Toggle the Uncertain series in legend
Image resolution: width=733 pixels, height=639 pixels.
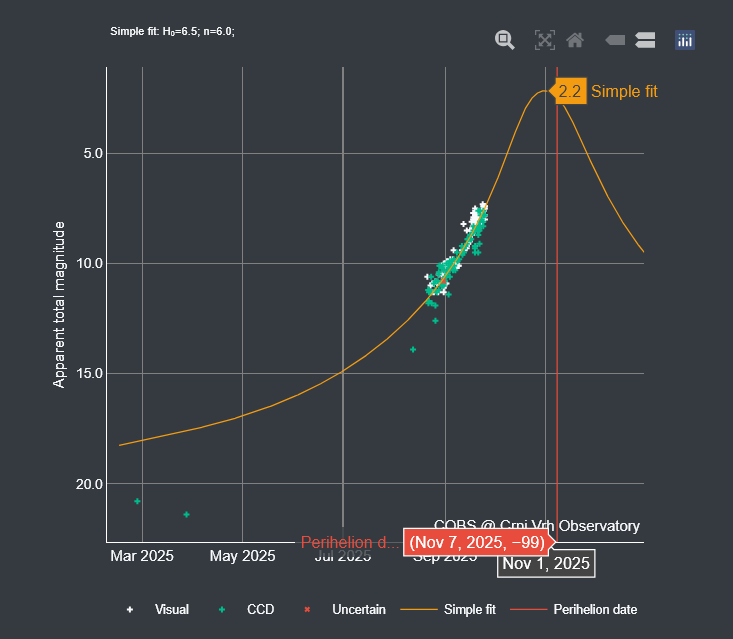click(x=359, y=609)
